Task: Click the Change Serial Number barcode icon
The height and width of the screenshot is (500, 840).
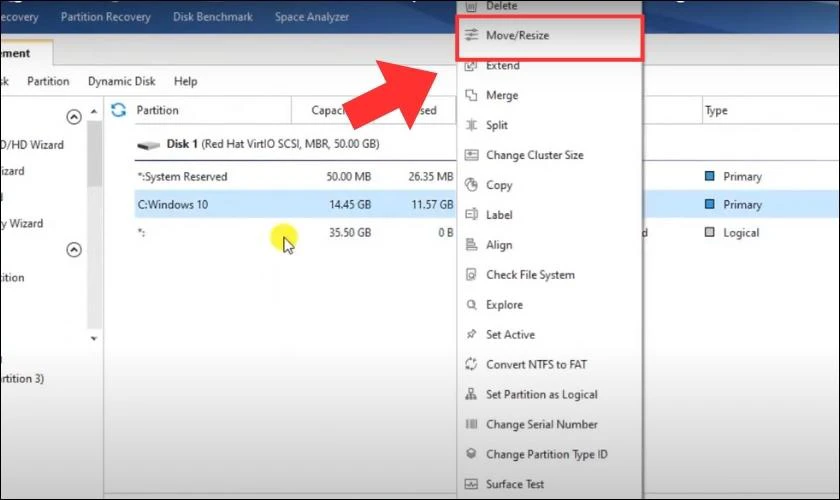Action: (x=471, y=424)
